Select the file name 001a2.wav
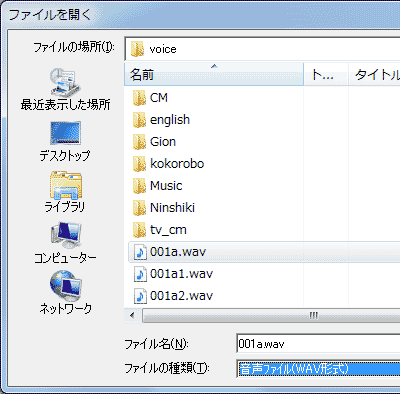 pyautogui.click(x=181, y=296)
